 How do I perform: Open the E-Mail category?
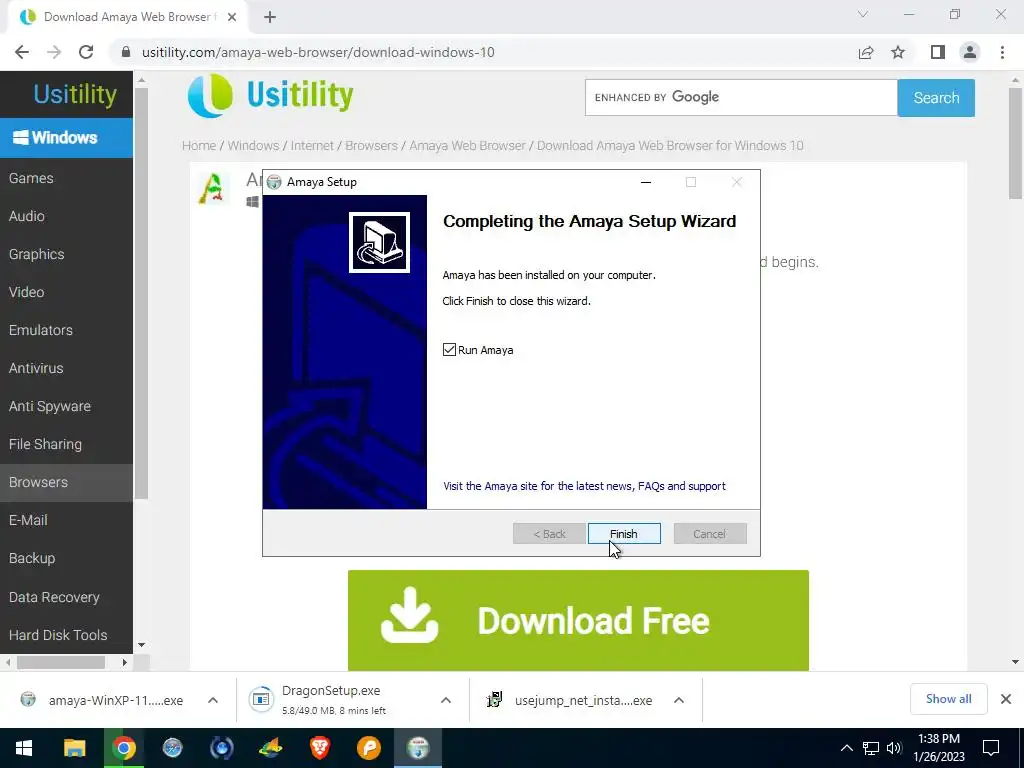click(x=28, y=520)
